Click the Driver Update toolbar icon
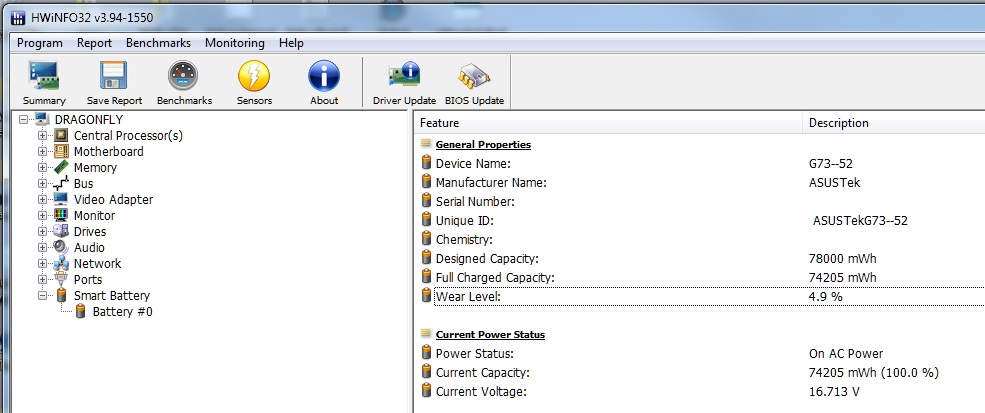The height and width of the screenshot is (413, 985). (404, 76)
